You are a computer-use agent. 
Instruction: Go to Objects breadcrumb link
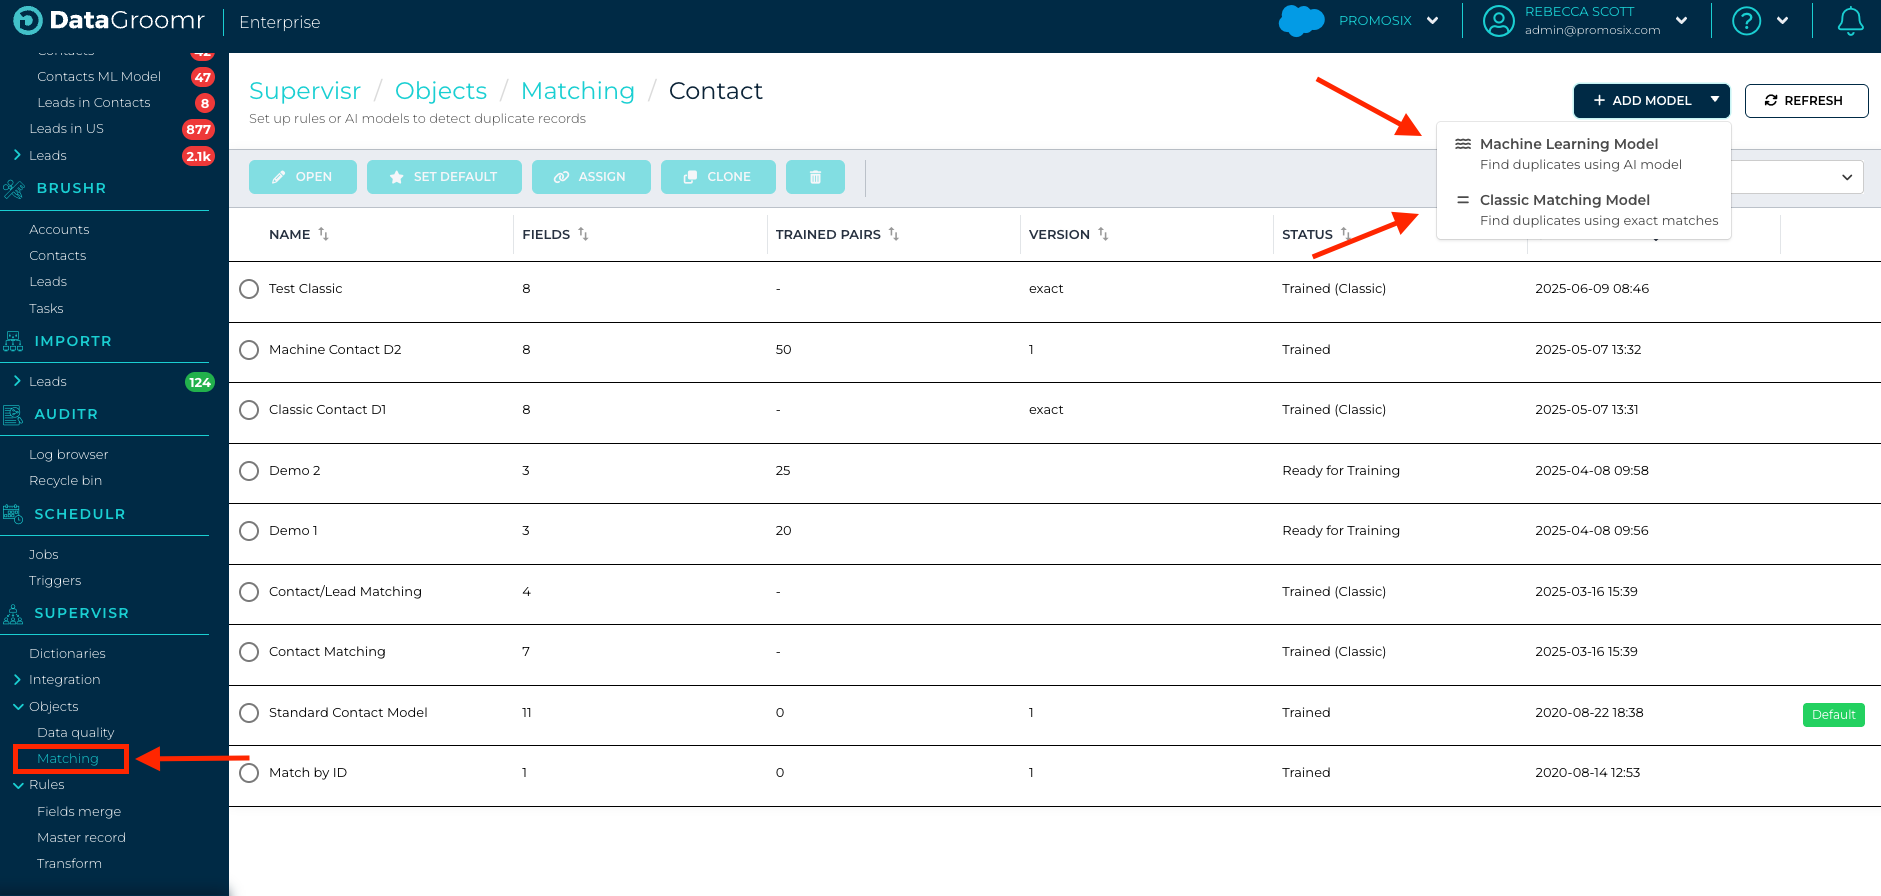click(441, 91)
